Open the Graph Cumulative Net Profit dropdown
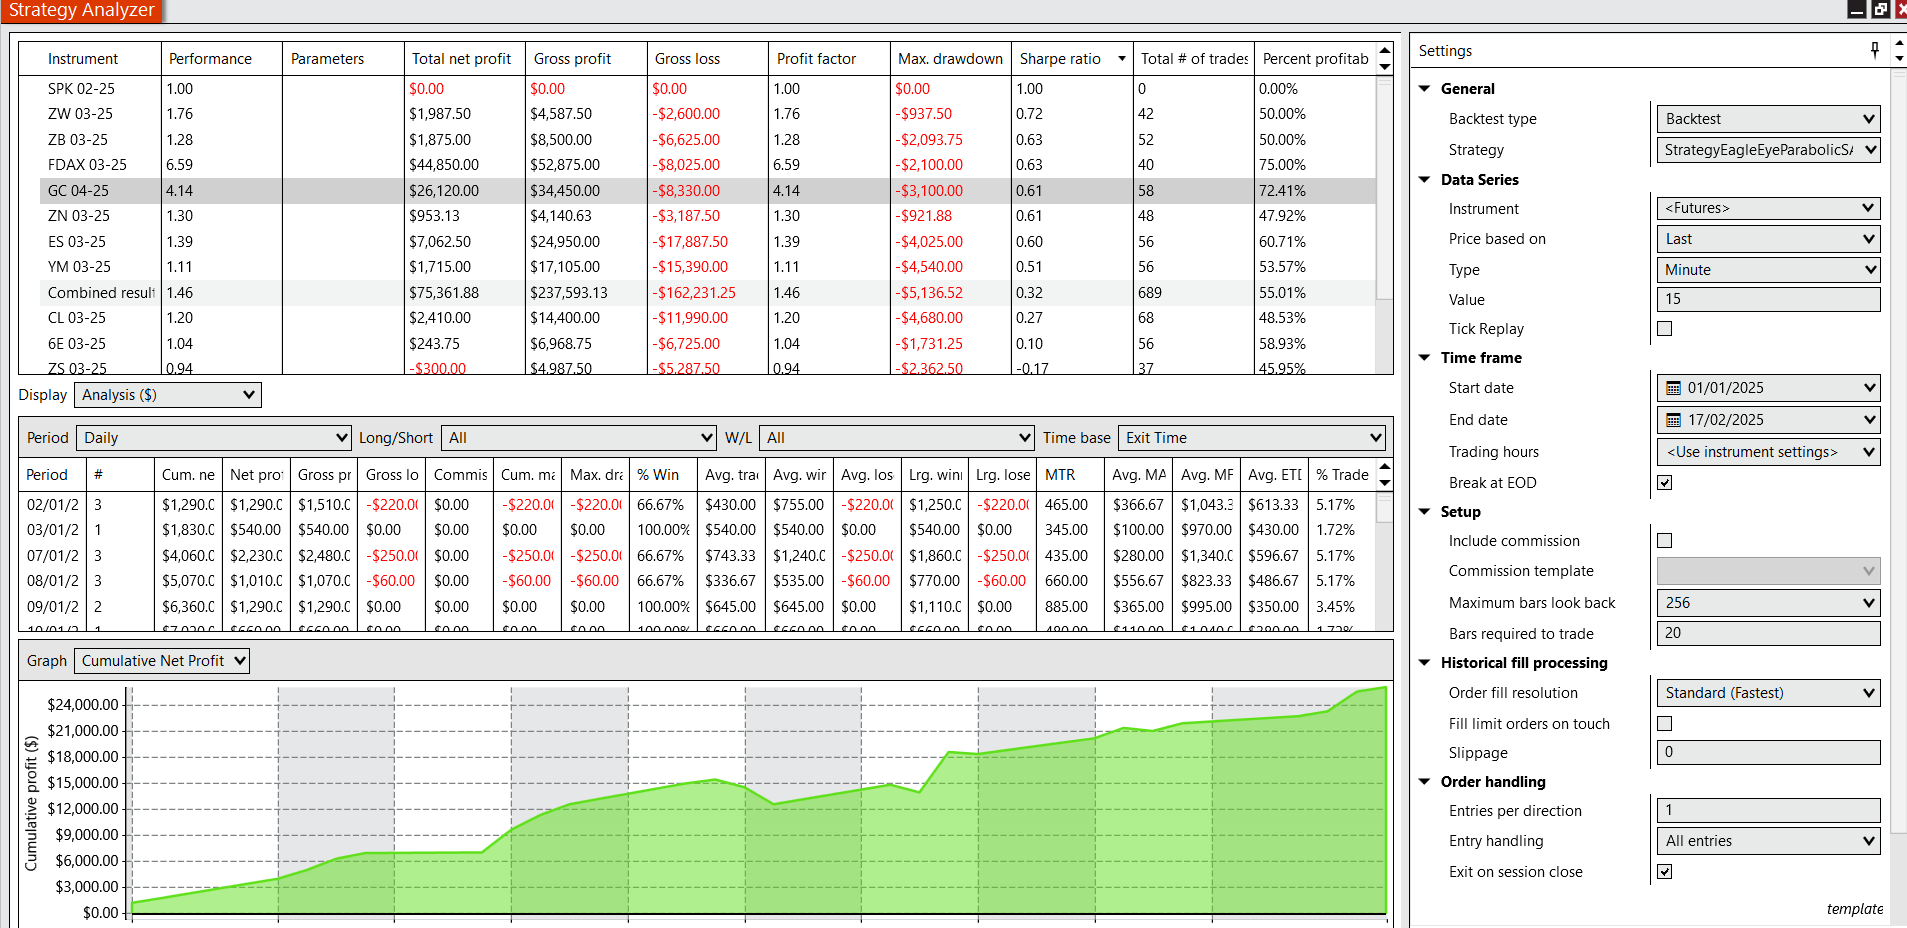 [x=162, y=661]
